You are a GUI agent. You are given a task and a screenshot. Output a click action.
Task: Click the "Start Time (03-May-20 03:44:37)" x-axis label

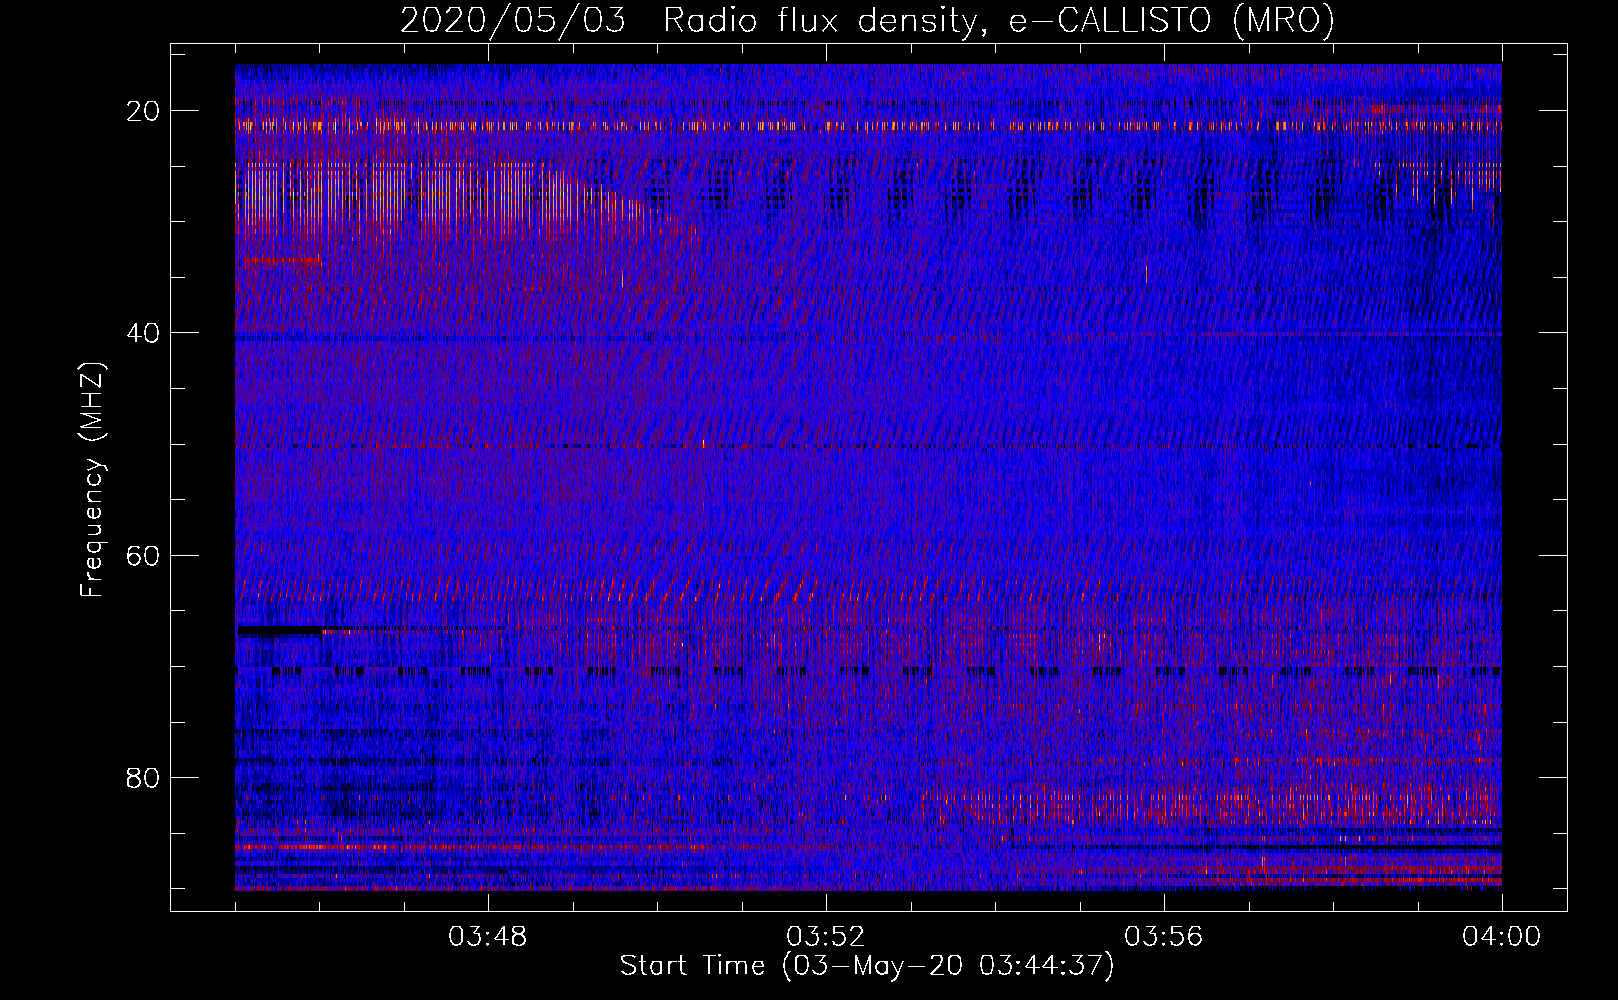click(x=867, y=966)
